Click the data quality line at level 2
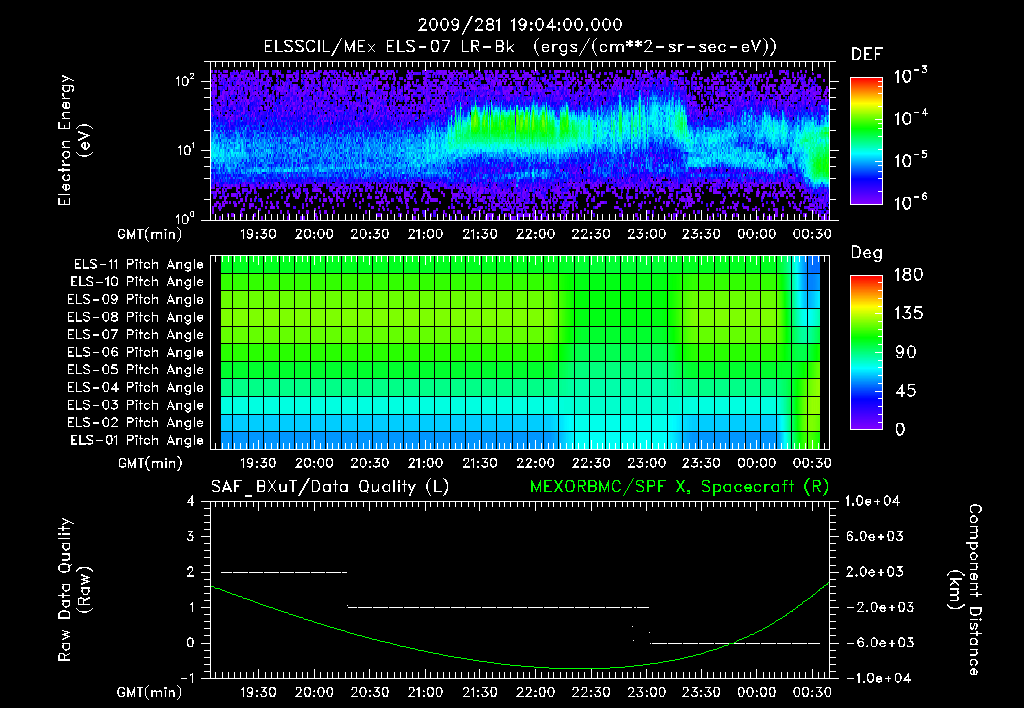 pos(283,572)
